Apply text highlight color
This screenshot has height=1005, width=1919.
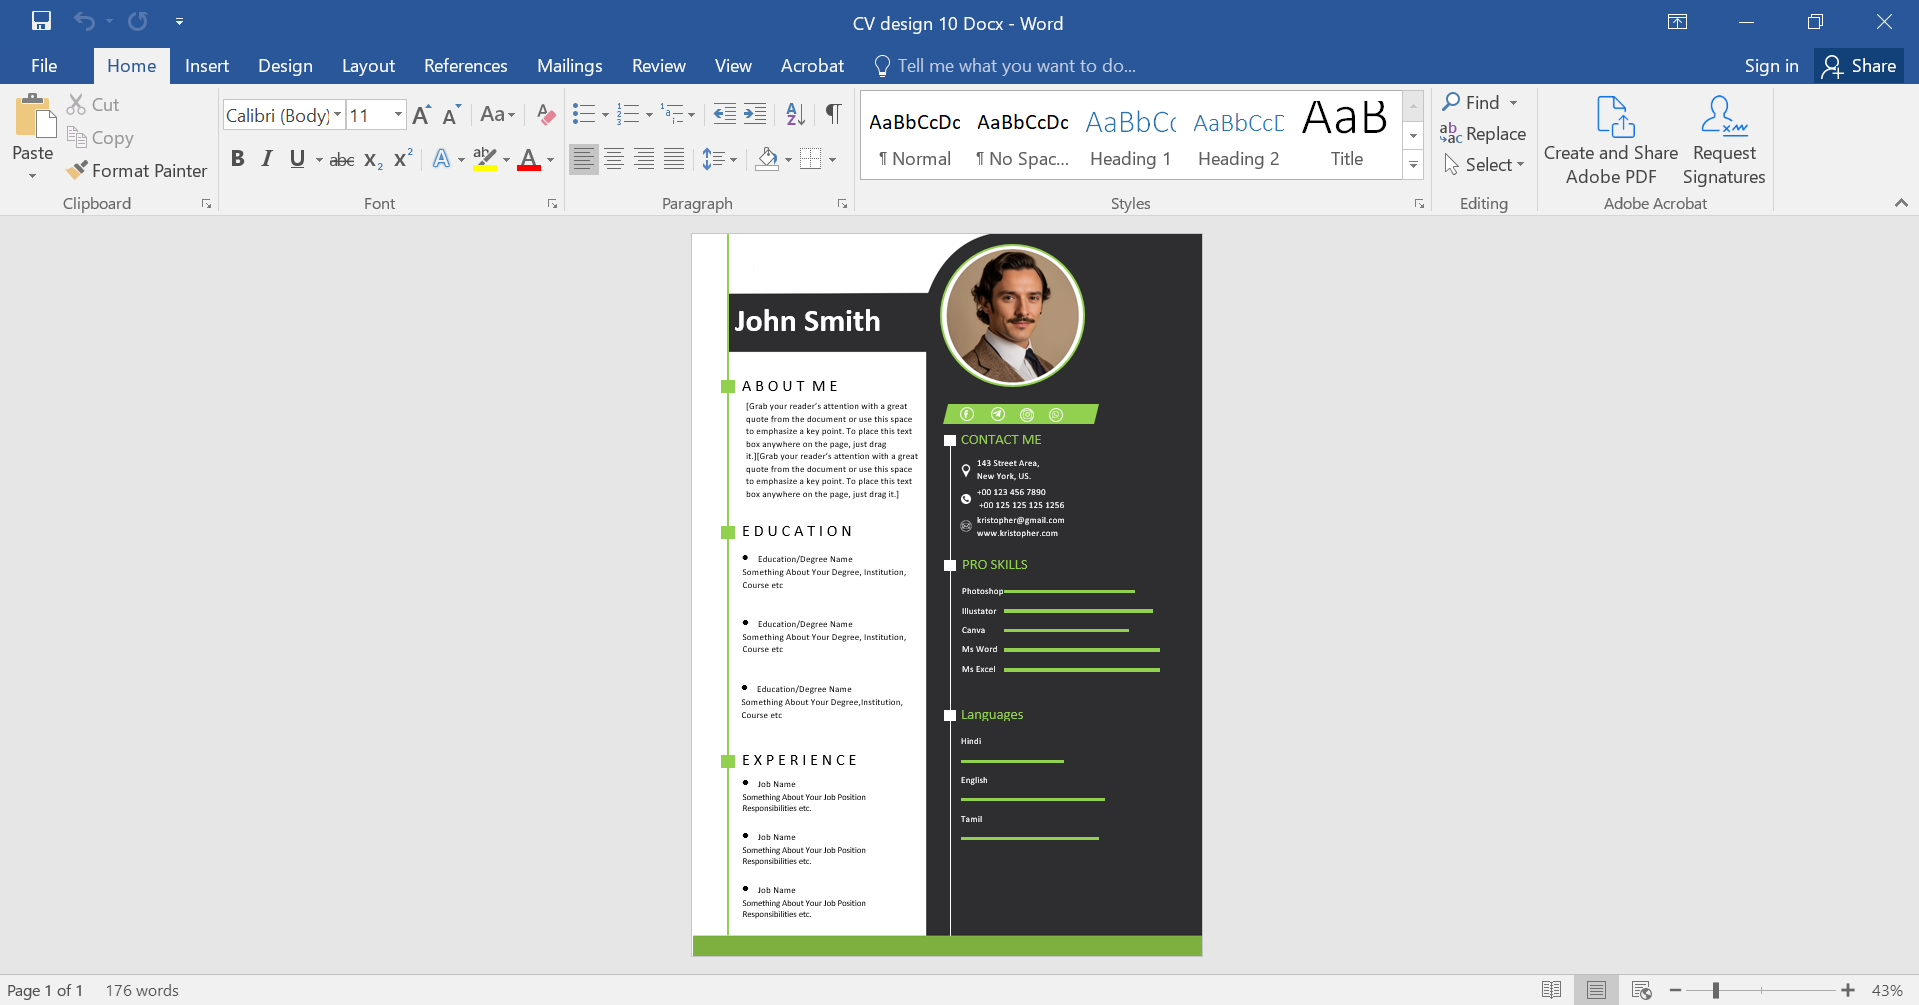tap(483, 158)
